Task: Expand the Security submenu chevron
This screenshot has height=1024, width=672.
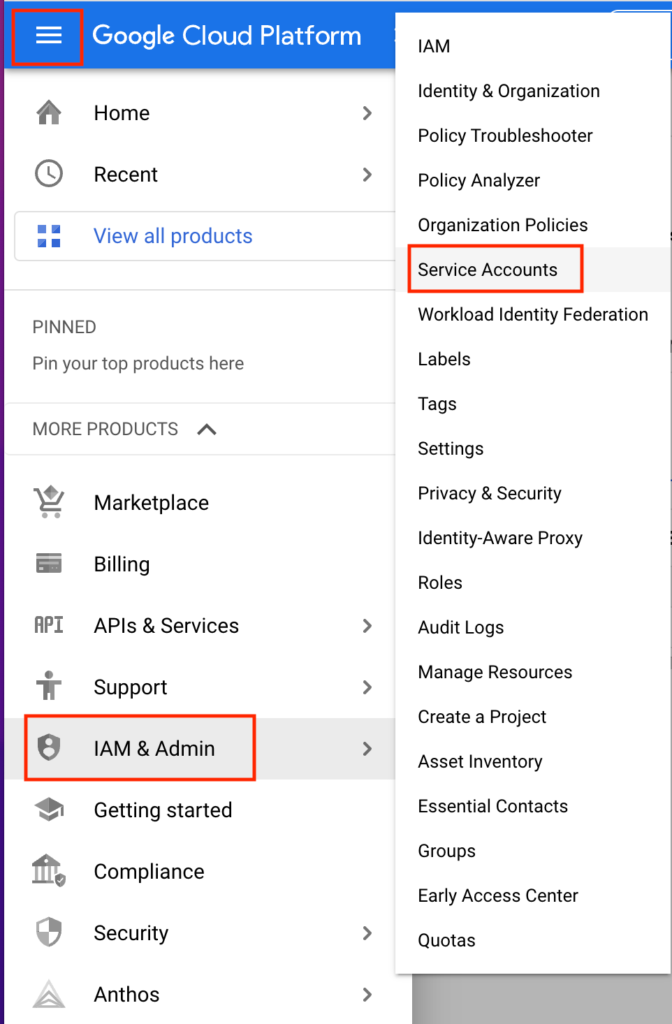Action: coord(367,933)
